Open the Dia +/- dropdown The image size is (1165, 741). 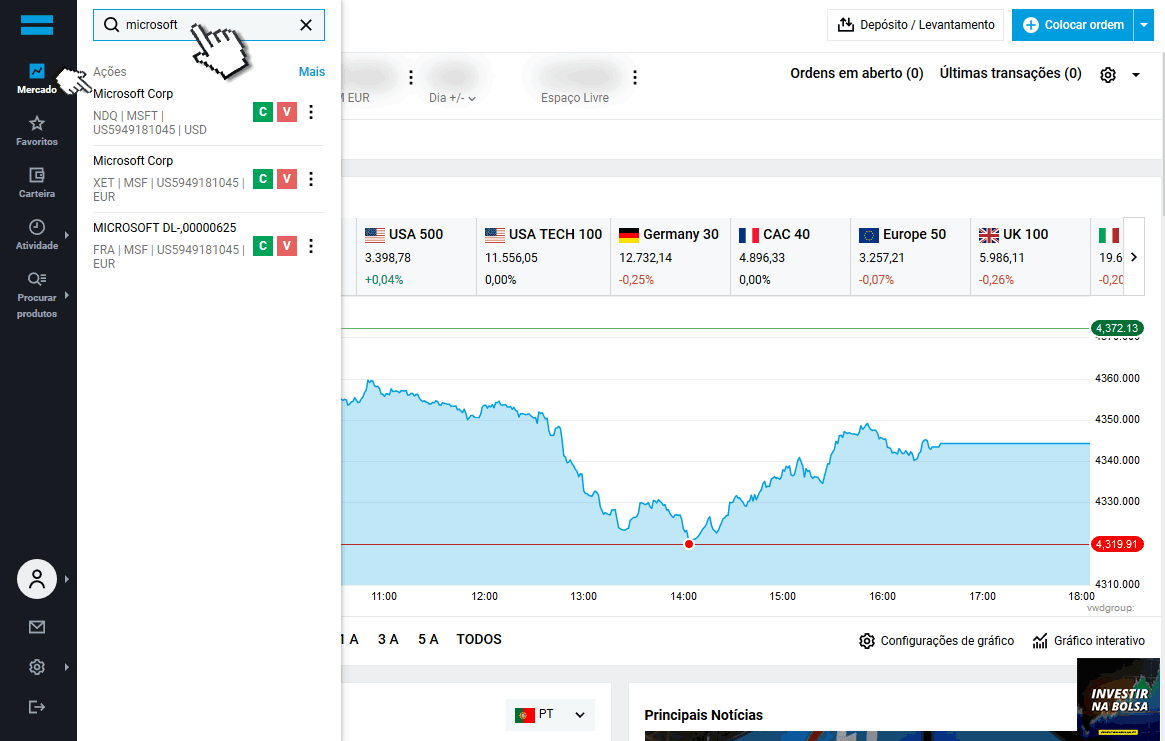point(452,97)
